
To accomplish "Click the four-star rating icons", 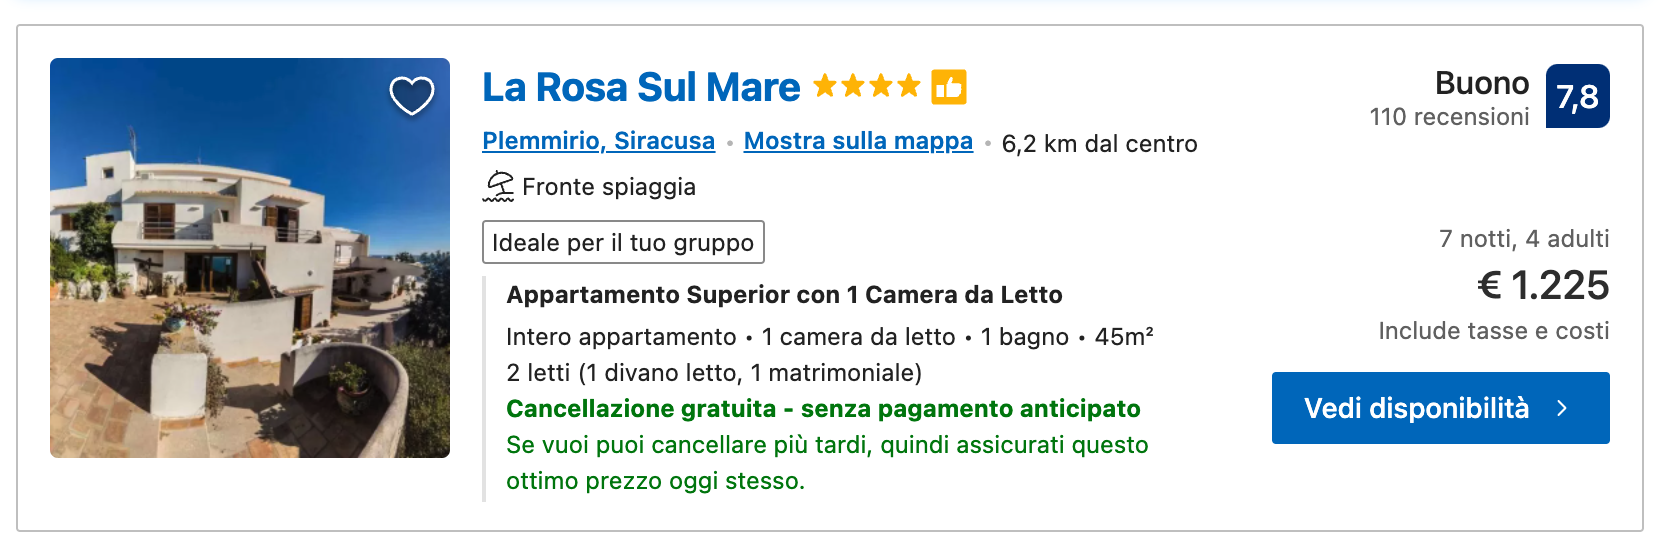I will click(x=866, y=86).
